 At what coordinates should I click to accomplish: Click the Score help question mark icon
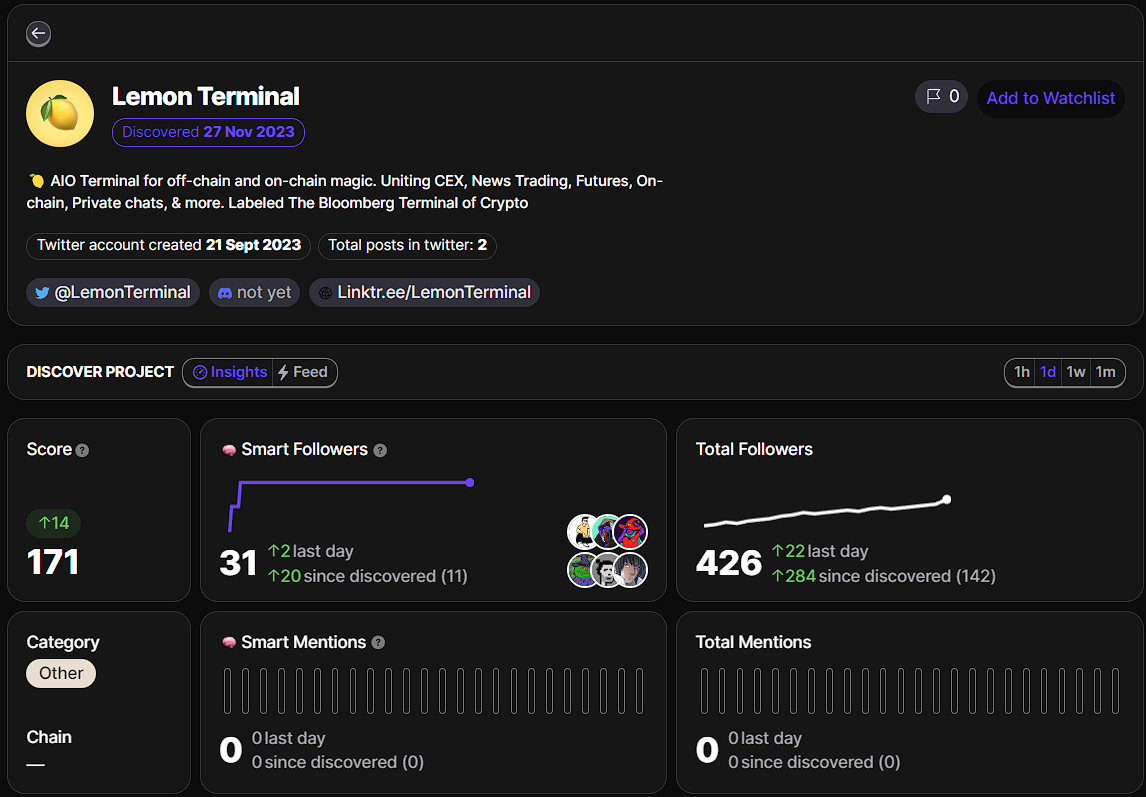(83, 450)
